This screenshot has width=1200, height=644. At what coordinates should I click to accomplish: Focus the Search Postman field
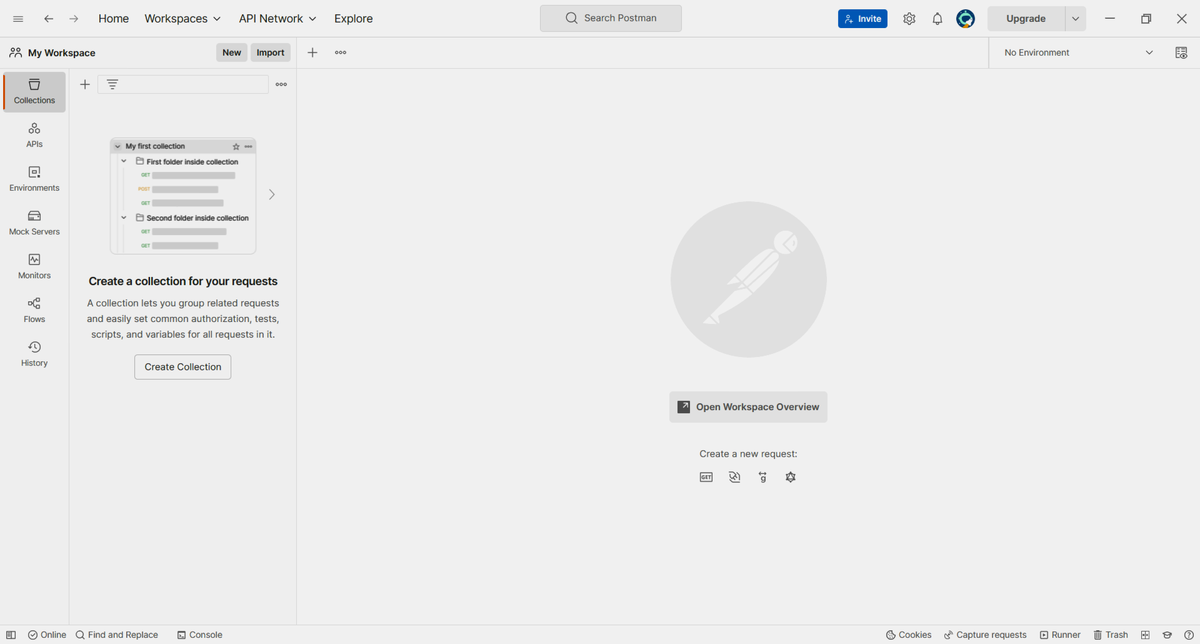click(611, 18)
